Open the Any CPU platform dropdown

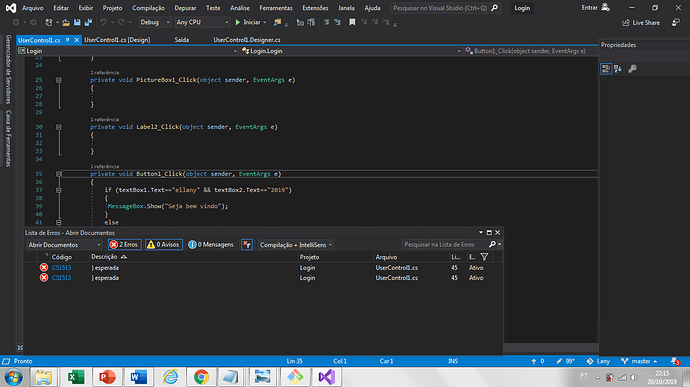[x=202, y=22]
